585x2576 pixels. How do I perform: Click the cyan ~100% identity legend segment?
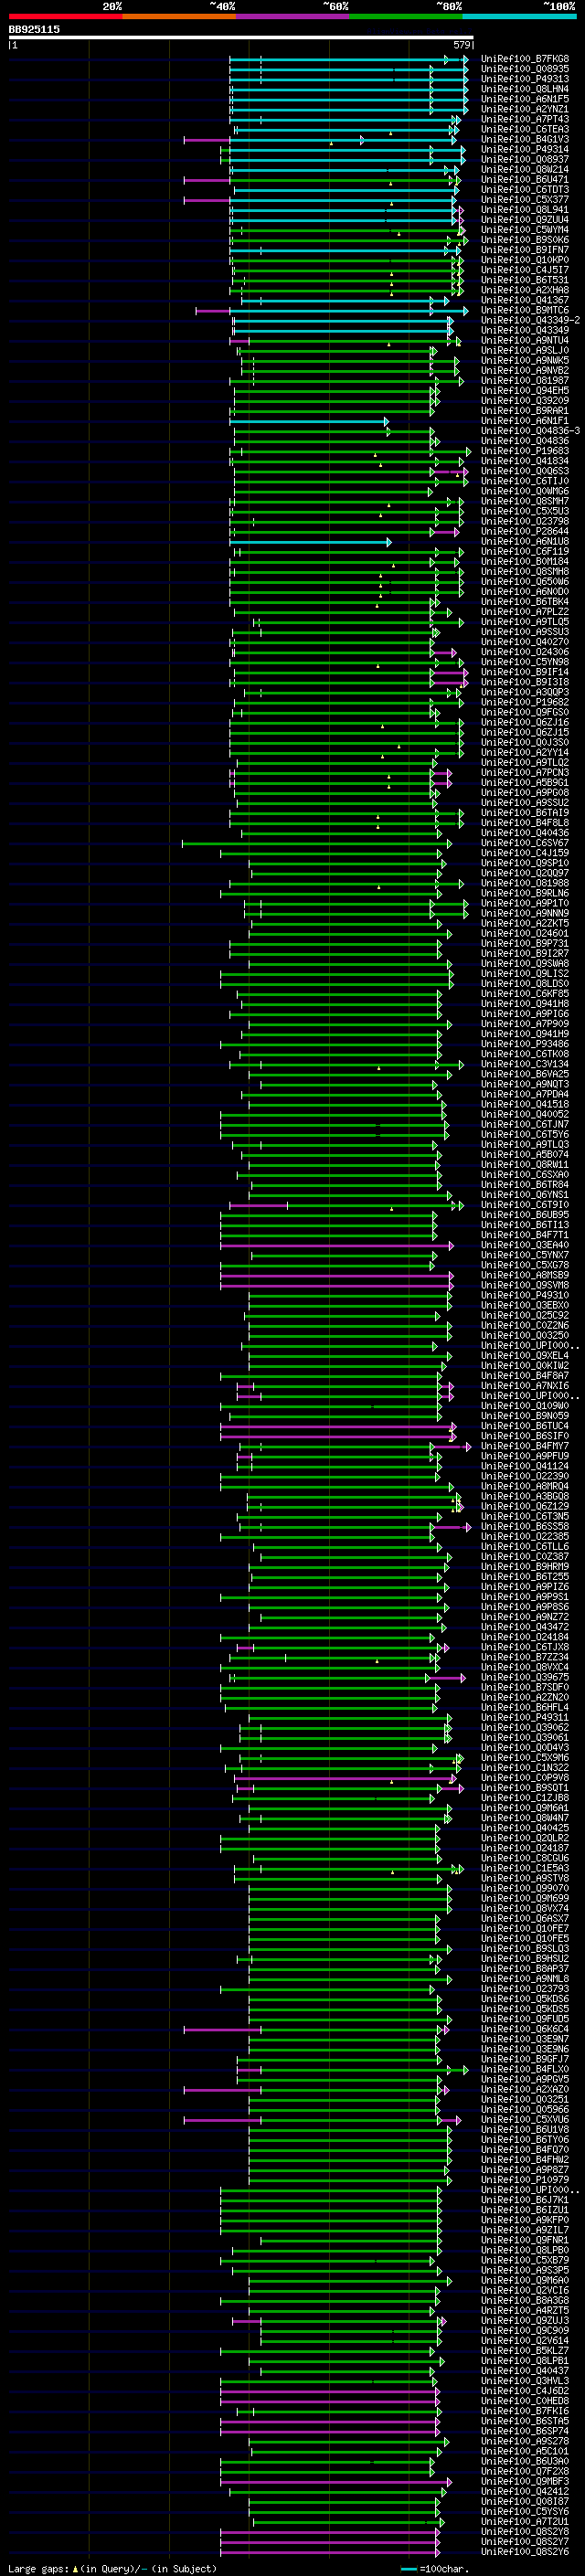point(519,16)
